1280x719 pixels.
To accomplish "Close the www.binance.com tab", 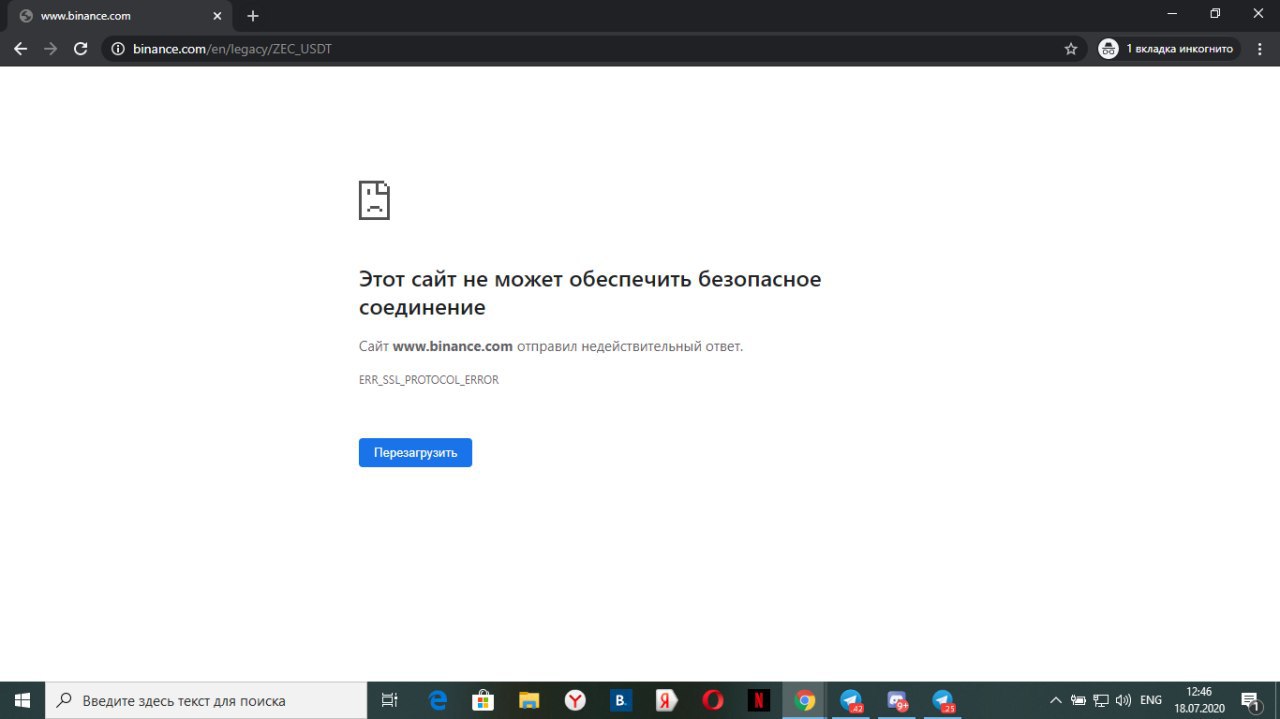I will tap(218, 16).
